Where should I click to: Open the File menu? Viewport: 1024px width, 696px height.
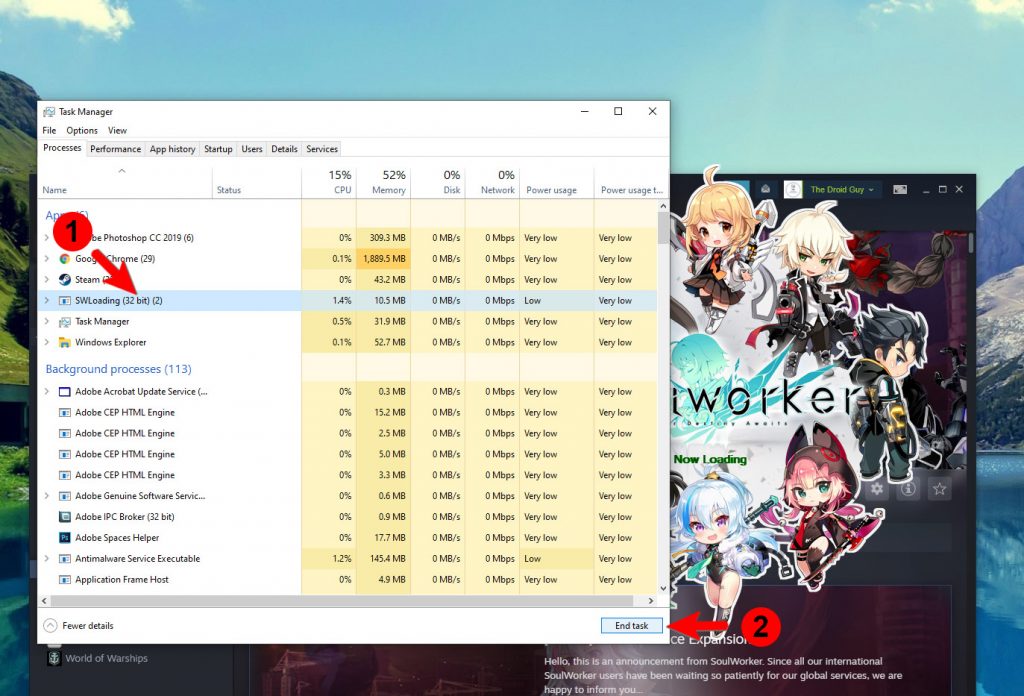(49, 131)
